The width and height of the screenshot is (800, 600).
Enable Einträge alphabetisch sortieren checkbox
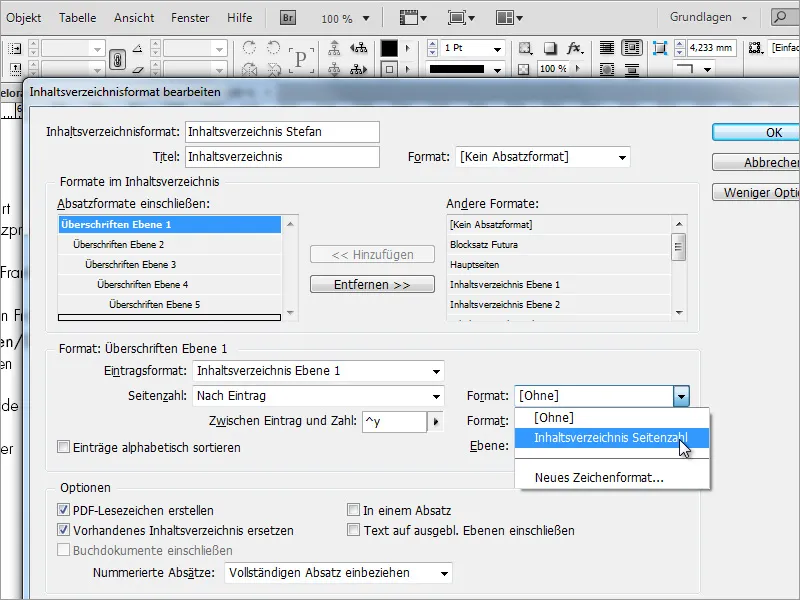click(x=63, y=447)
